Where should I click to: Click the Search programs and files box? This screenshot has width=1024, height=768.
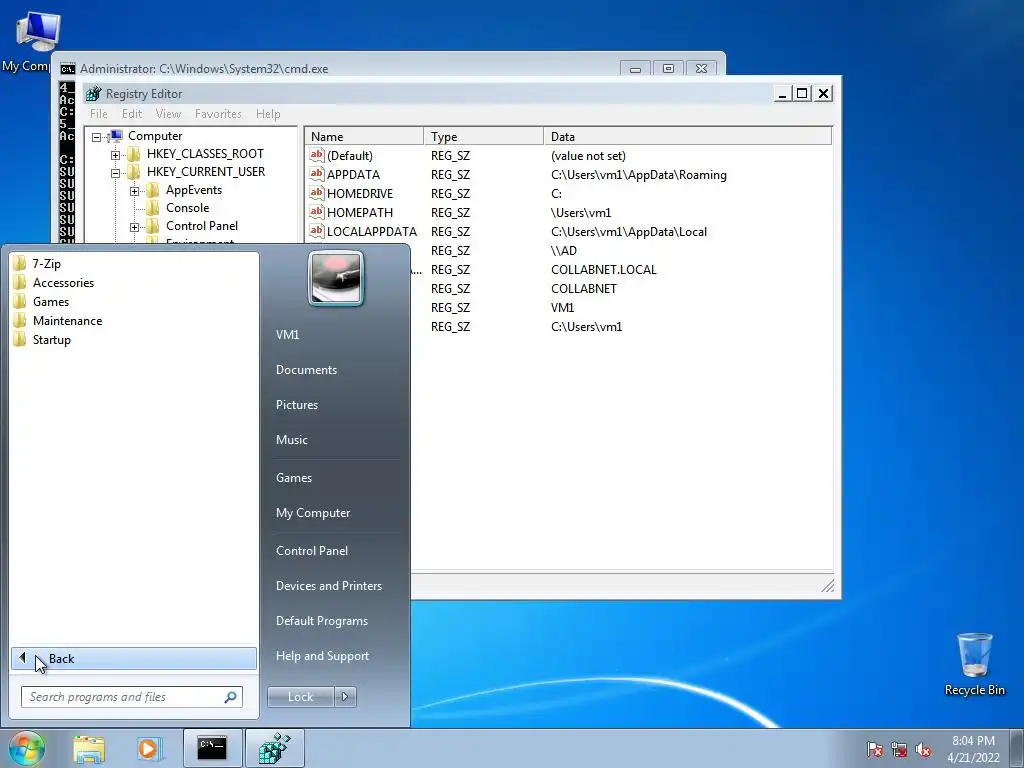[x=131, y=697]
